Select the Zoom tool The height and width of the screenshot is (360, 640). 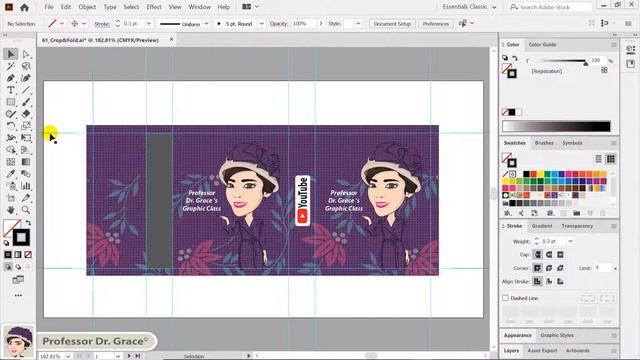click(x=26, y=210)
